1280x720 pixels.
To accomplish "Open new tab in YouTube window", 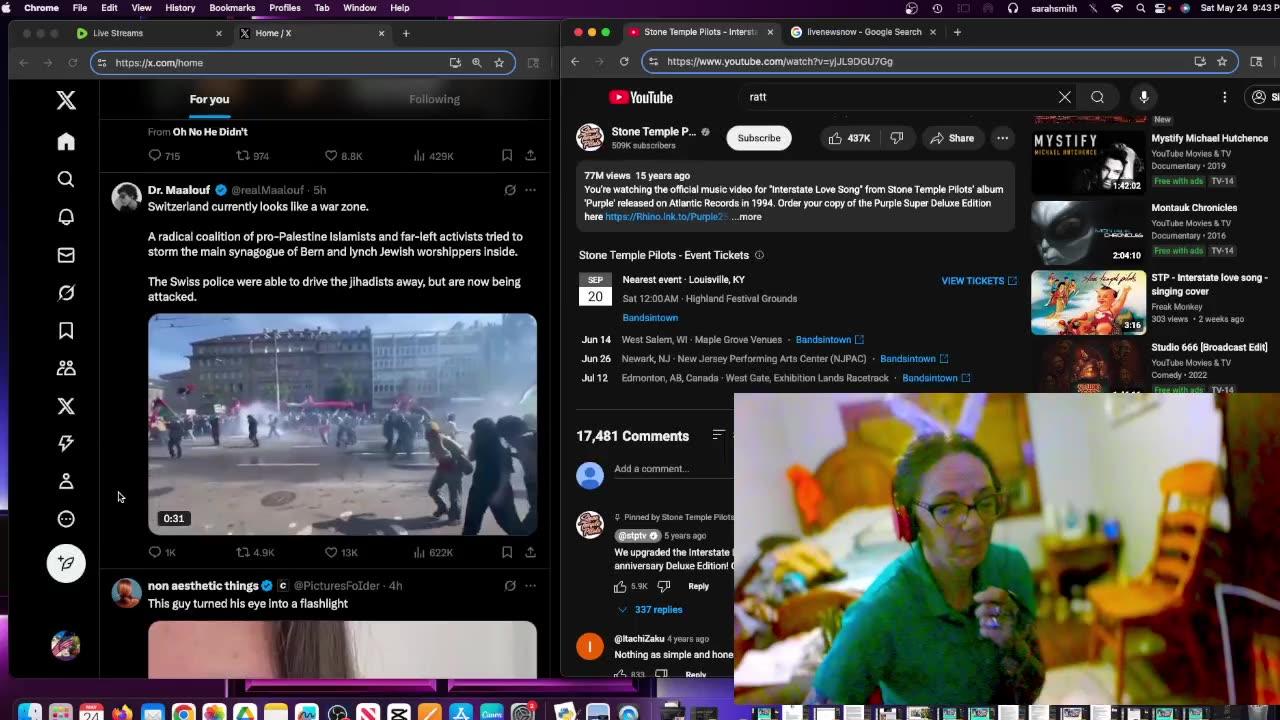I will pyautogui.click(x=957, y=32).
